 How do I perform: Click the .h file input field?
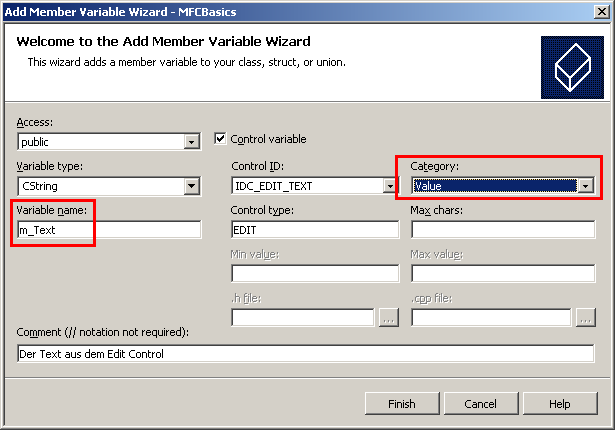303,317
